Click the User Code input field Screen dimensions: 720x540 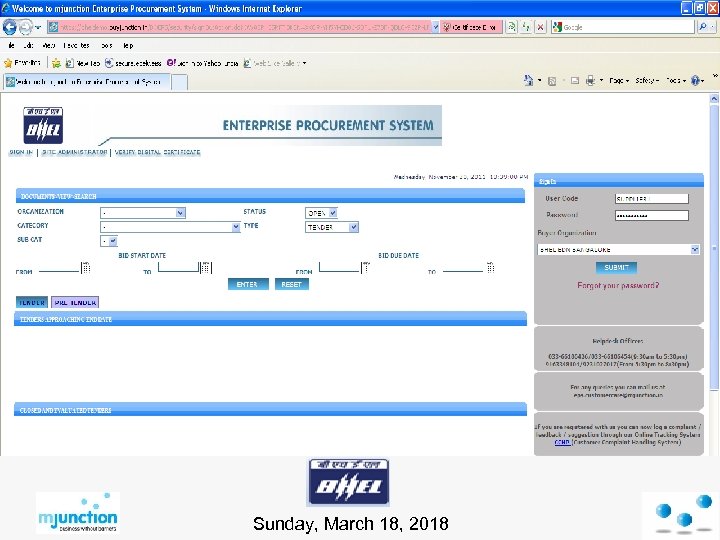[652, 198]
